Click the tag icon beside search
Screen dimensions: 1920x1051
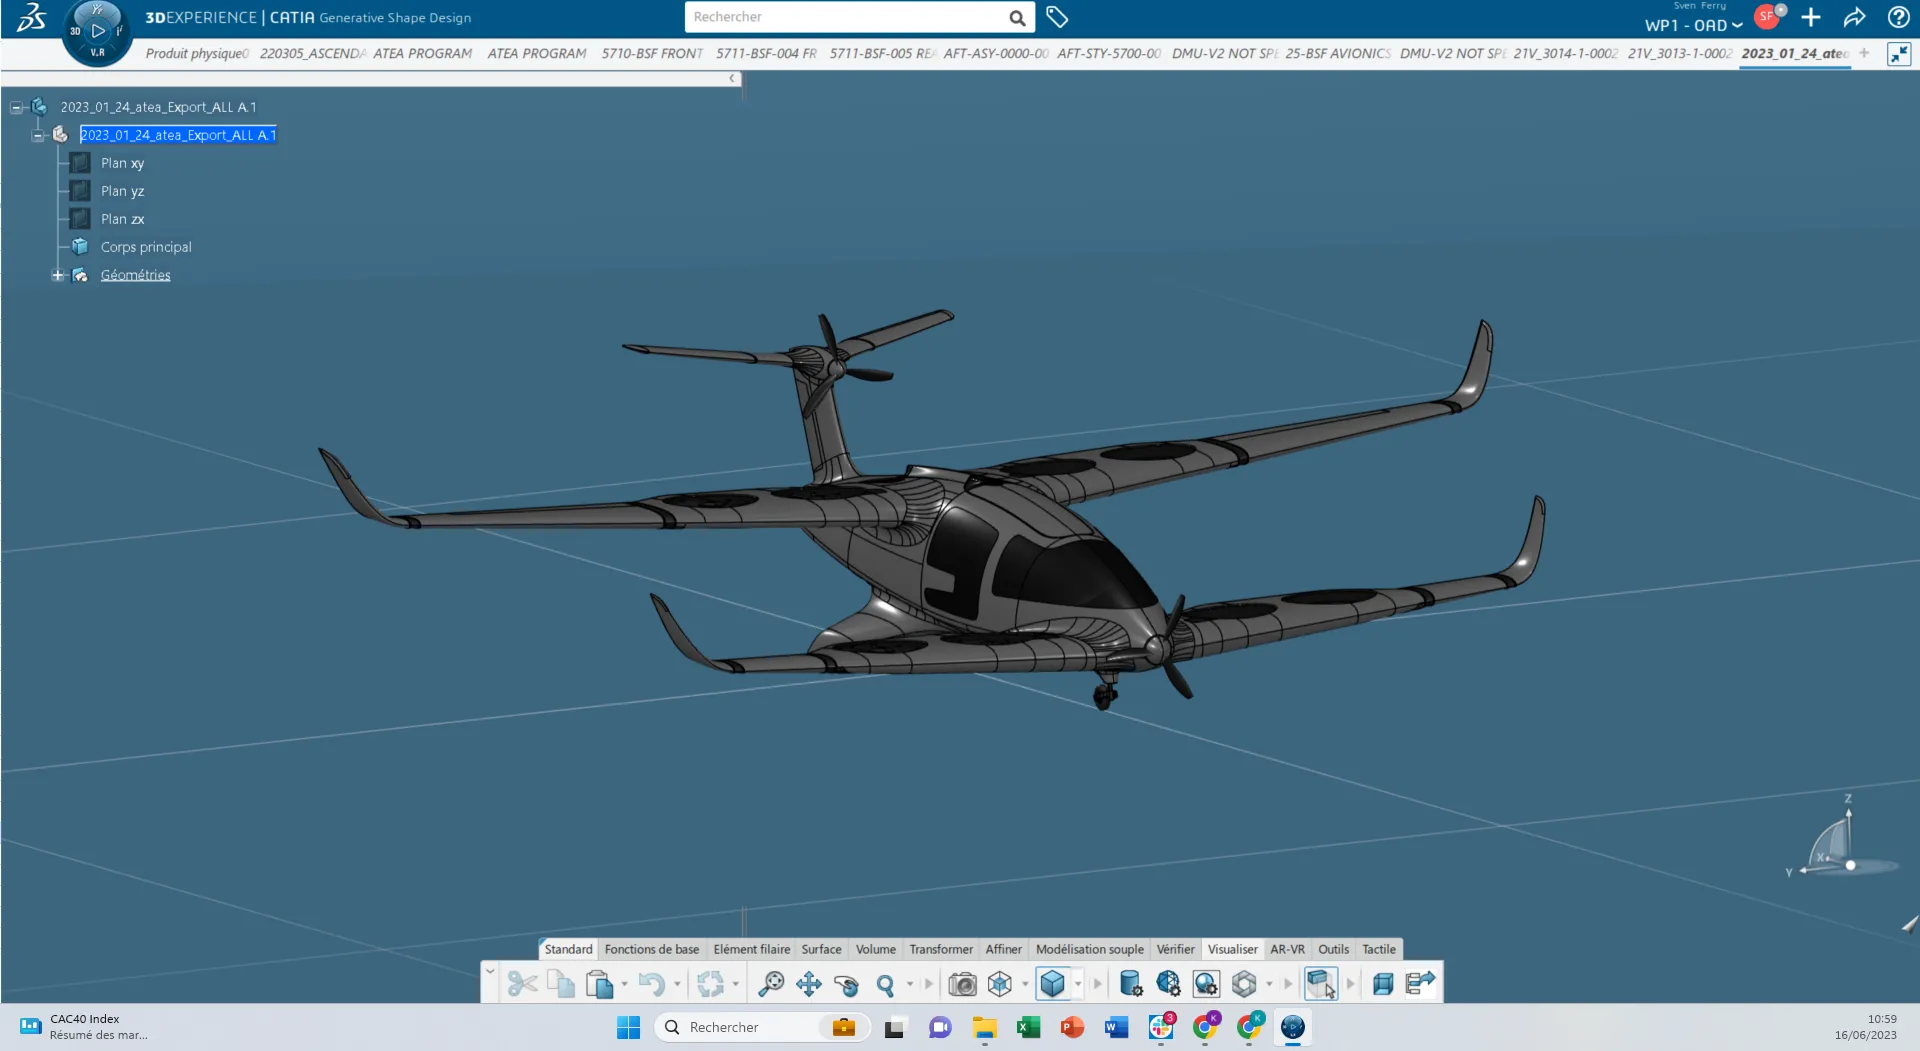[x=1057, y=17]
